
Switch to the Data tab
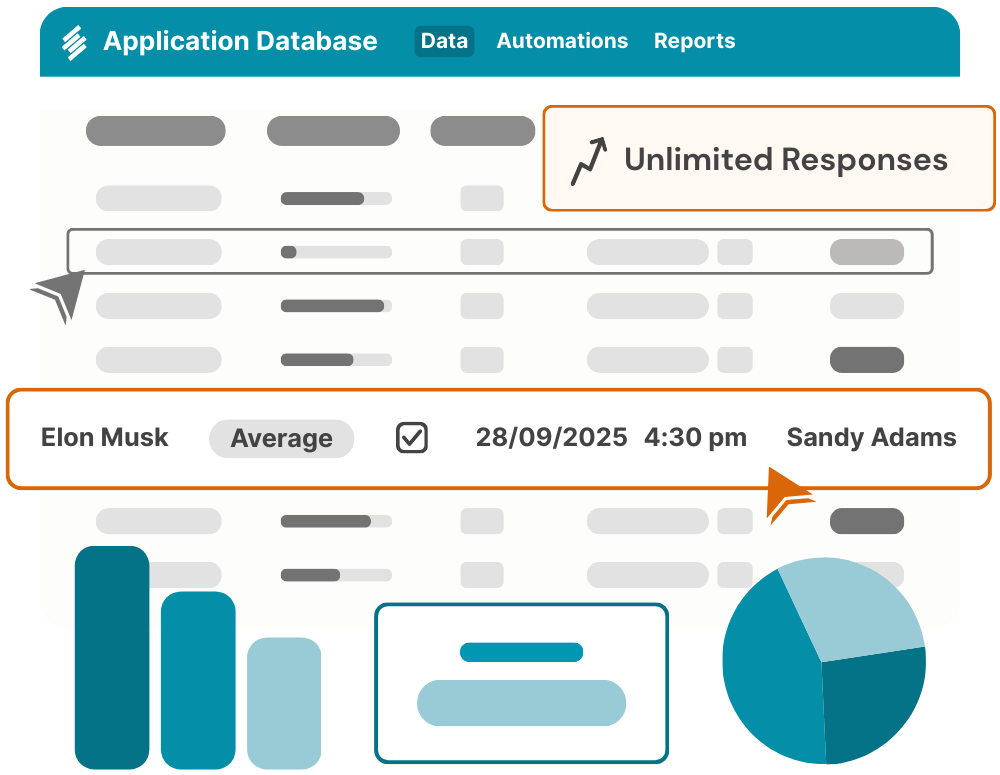coord(444,41)
